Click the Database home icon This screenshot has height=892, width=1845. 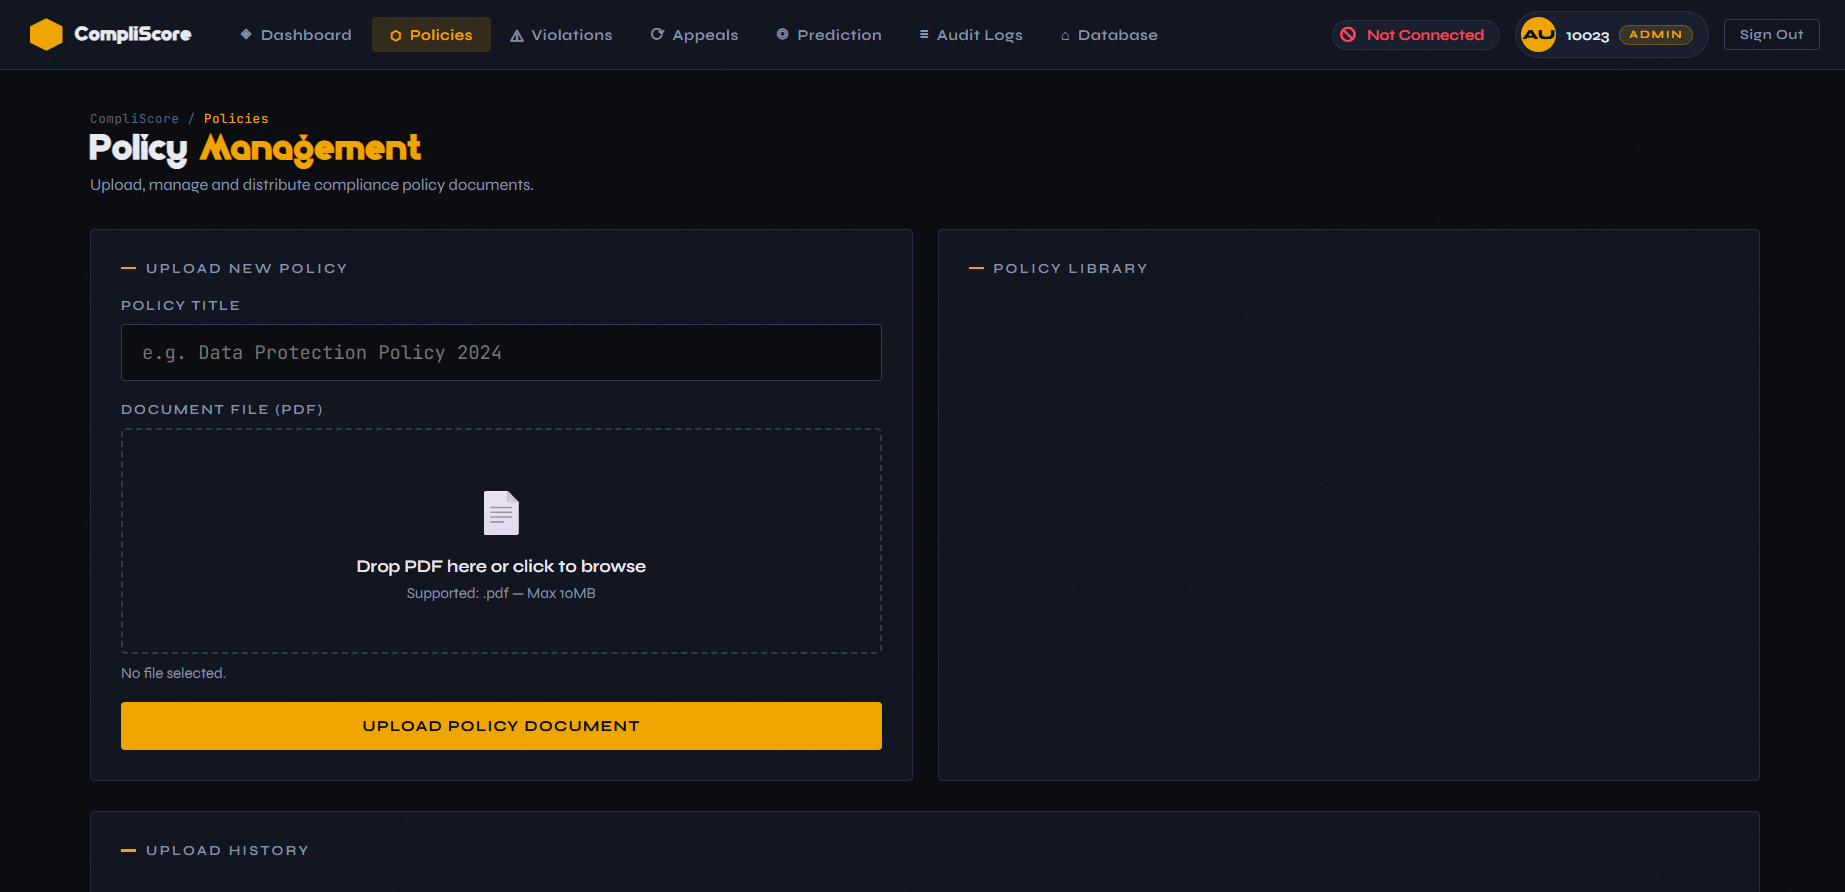[1065, 36]
